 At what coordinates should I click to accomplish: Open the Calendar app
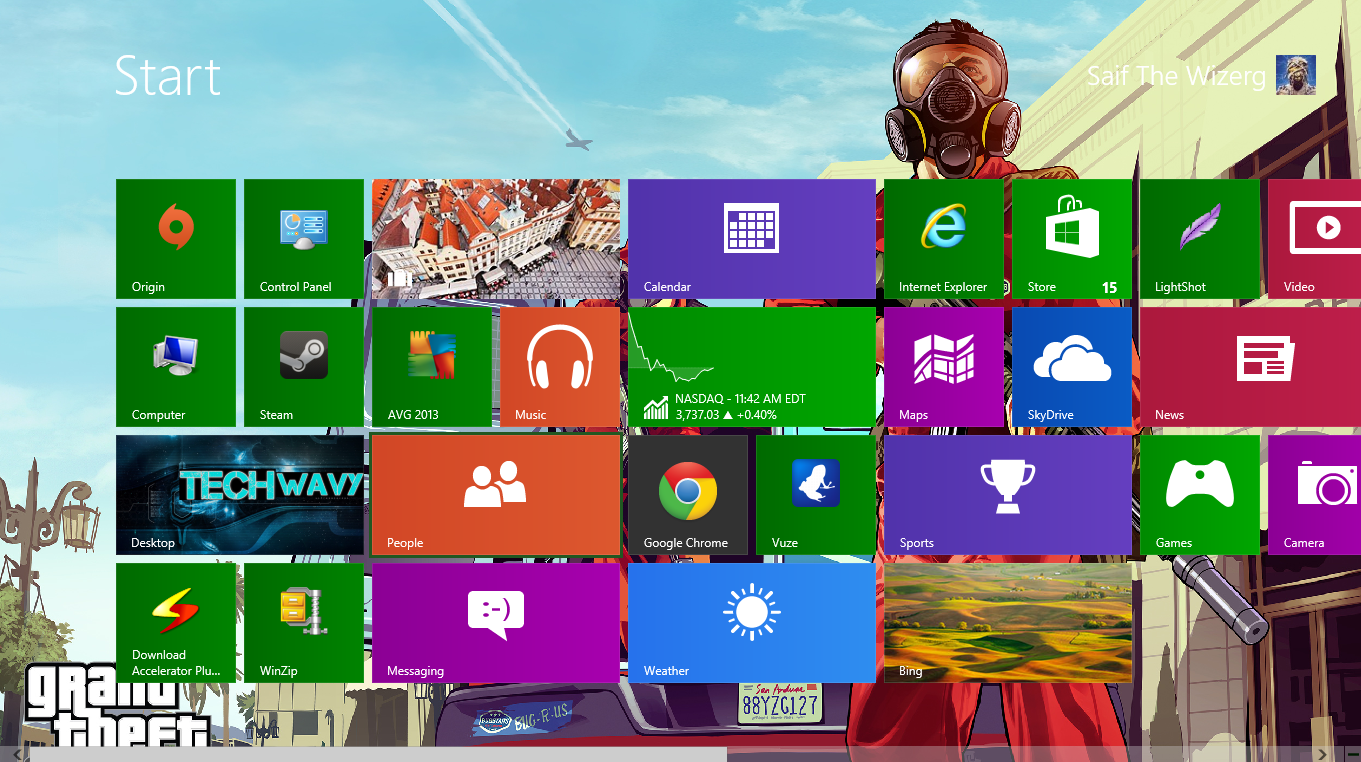(751, 238)
